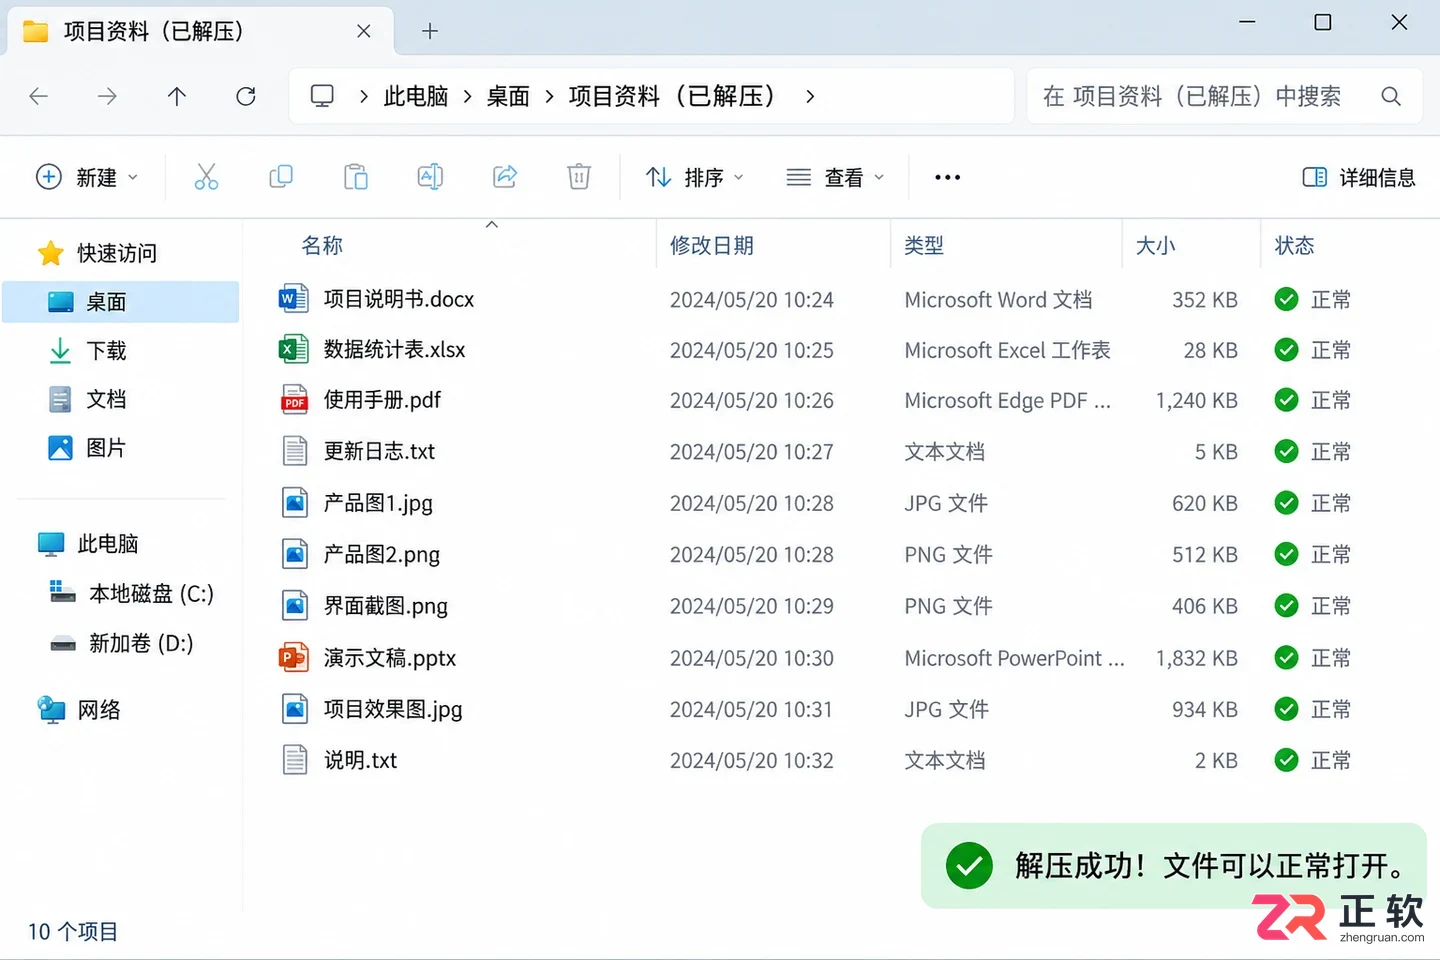The image size is (1440, 960).
Task: Expand chevron after 项目资料（已解压） breadcrumb
Action: [810, 96]
